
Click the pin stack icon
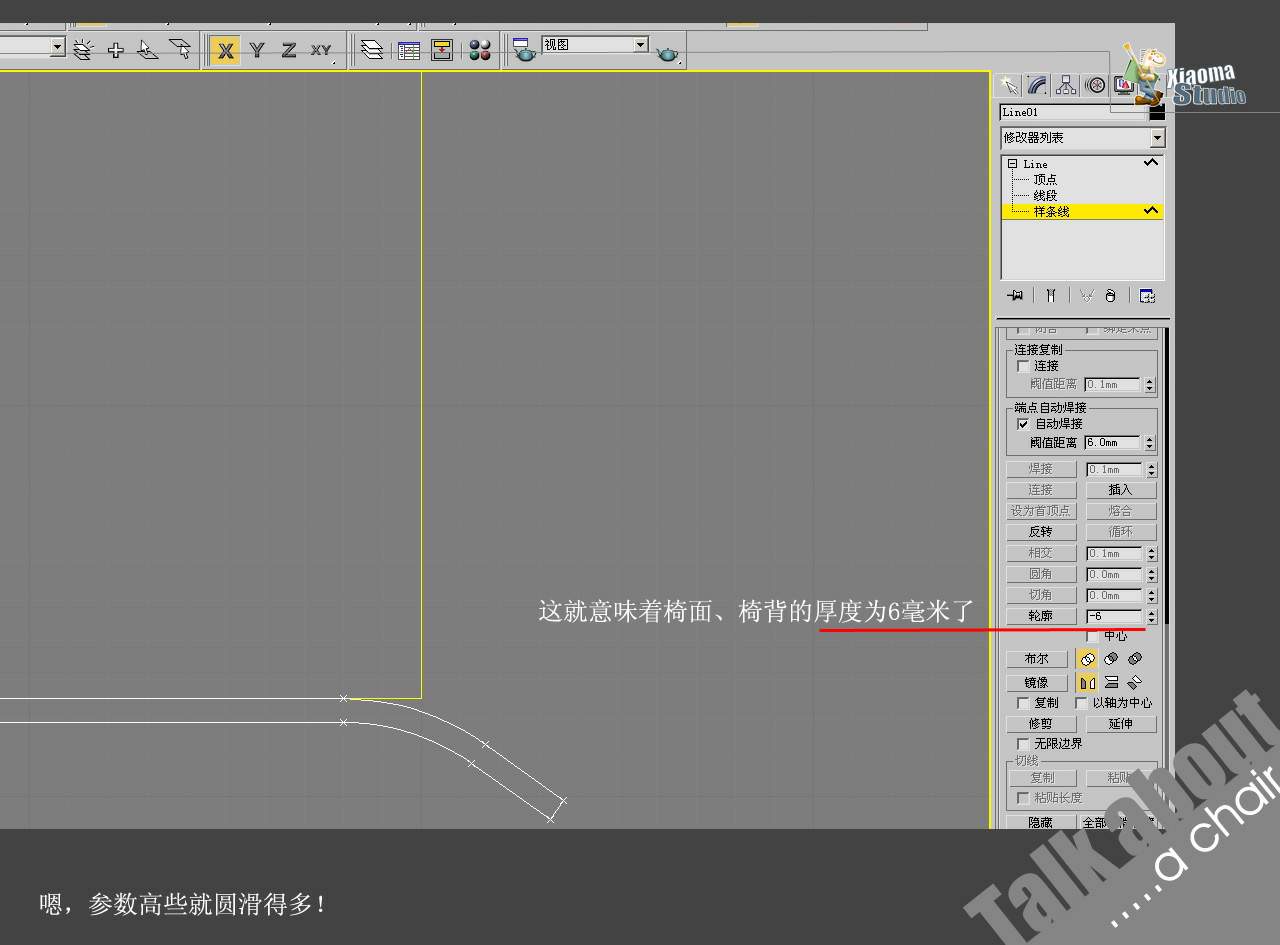(x=1016, y=296)
